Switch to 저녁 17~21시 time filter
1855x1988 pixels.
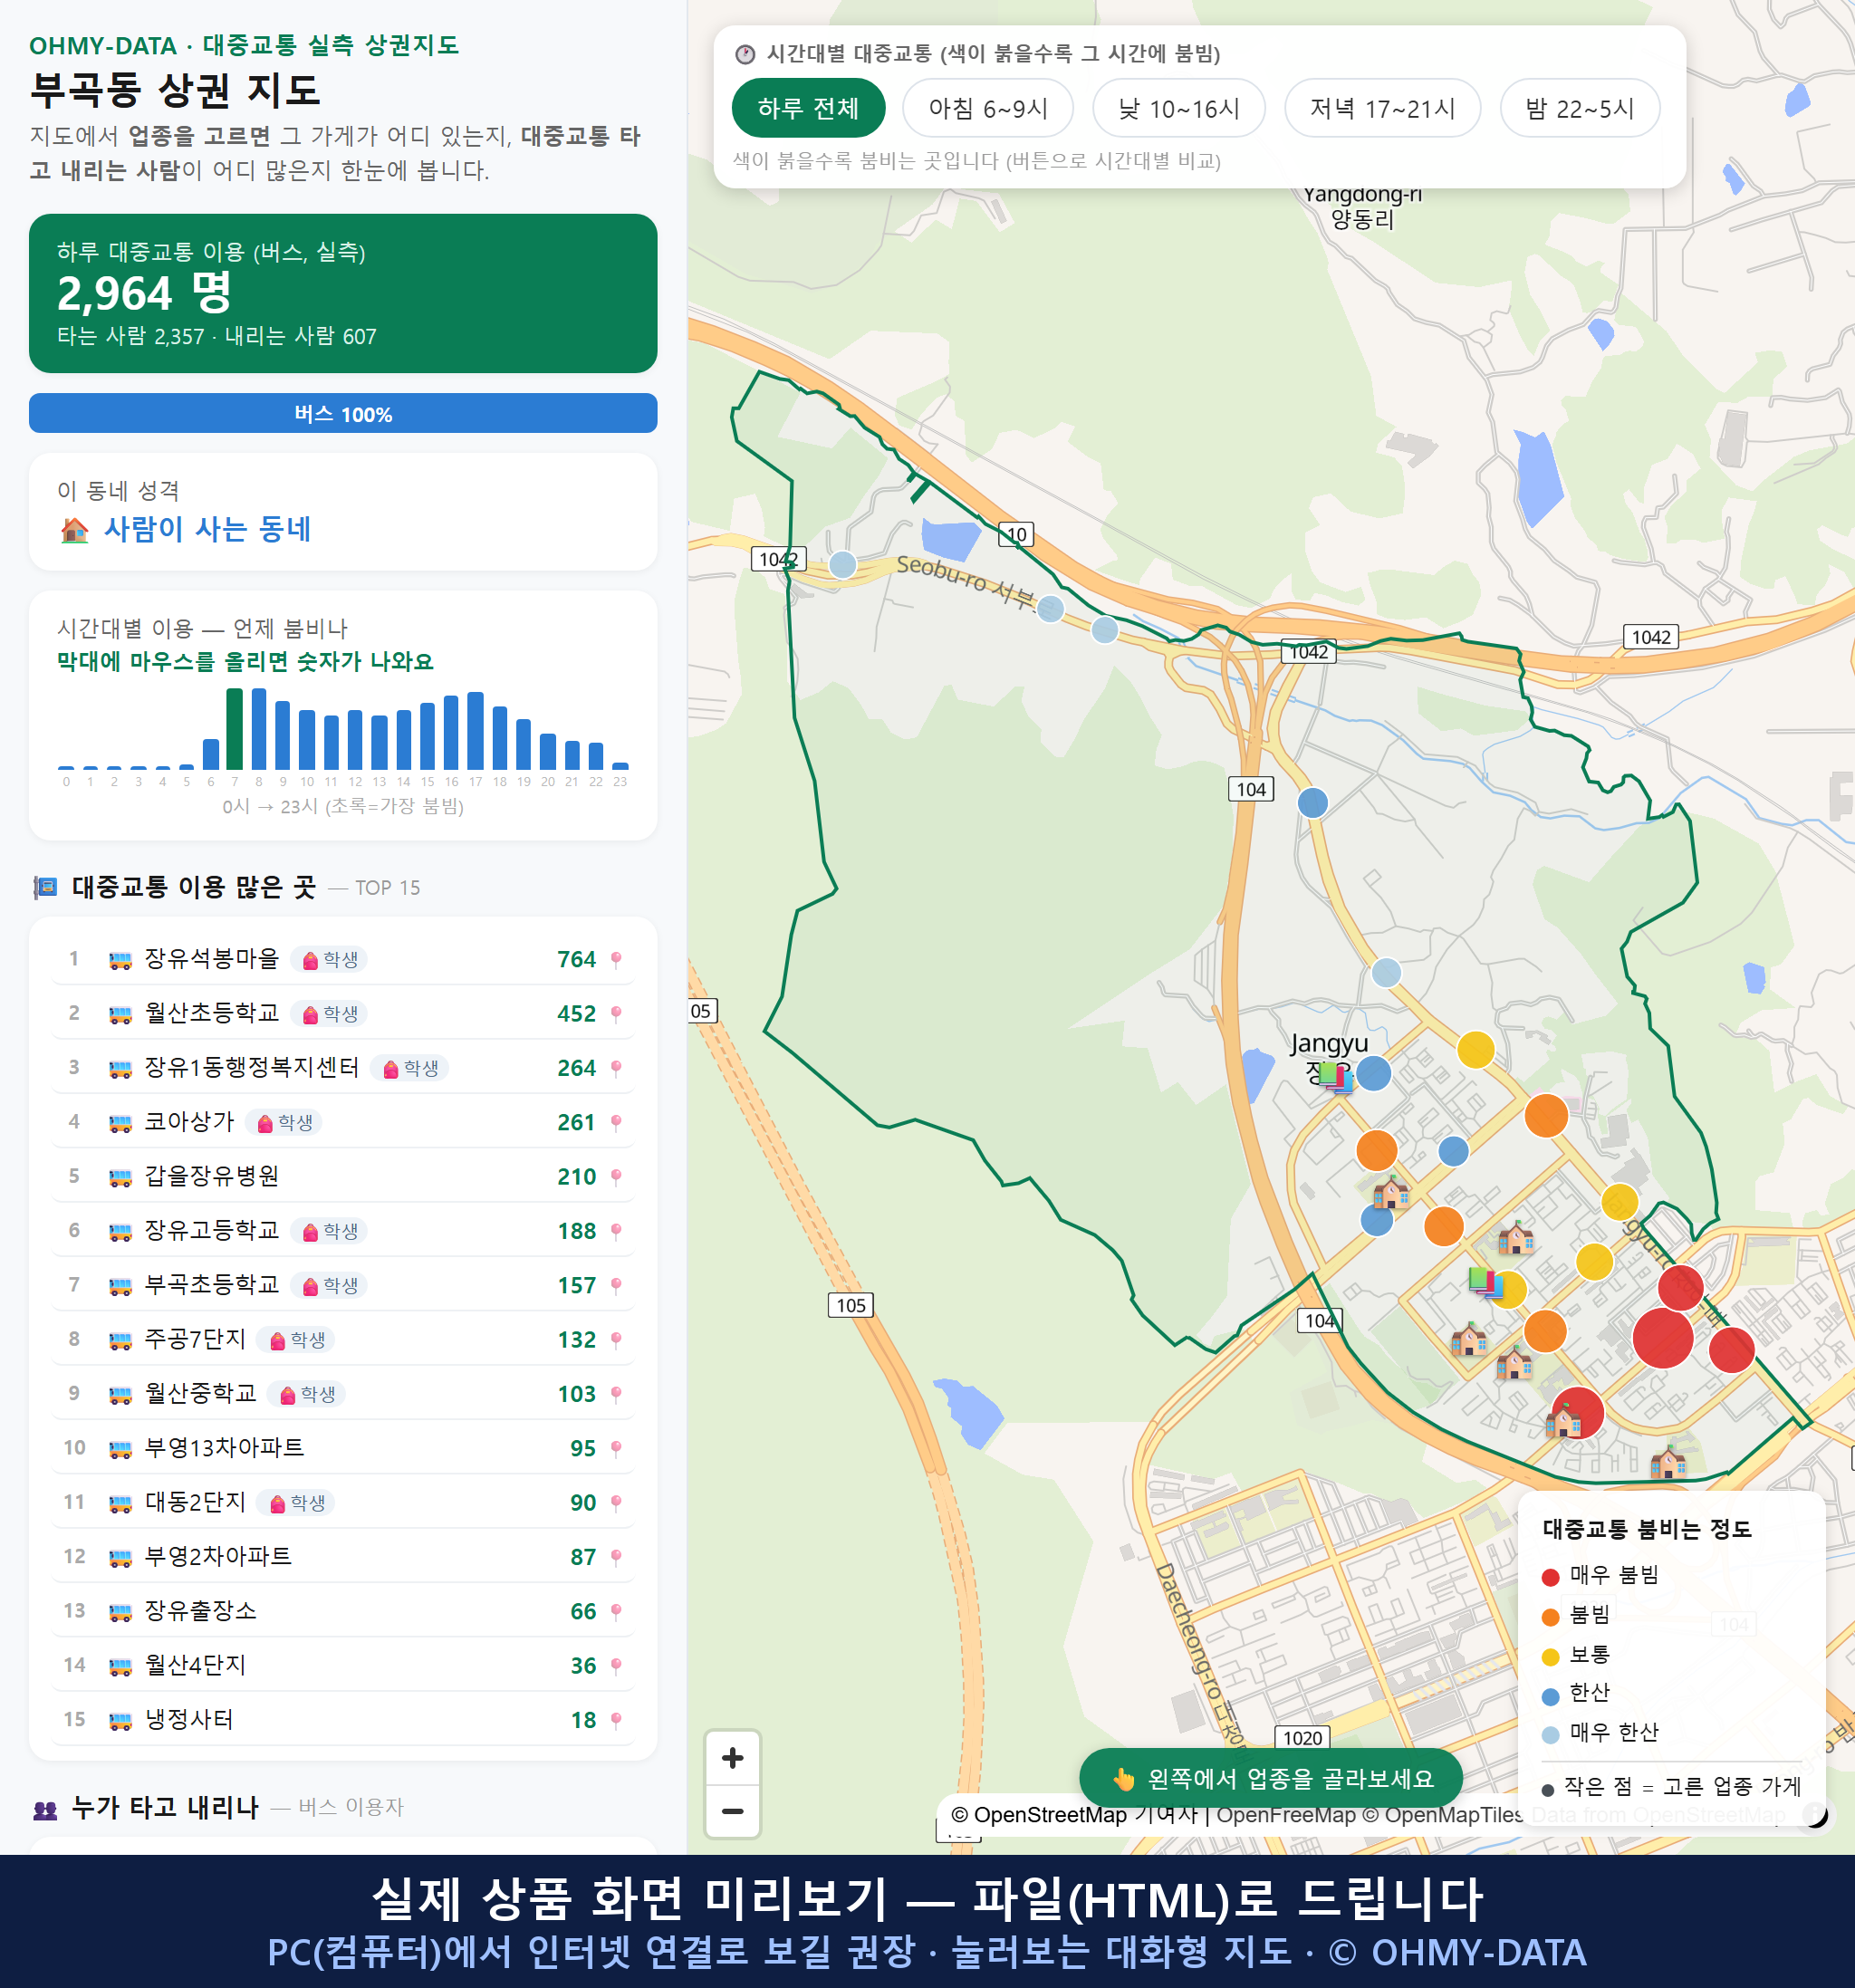1382,108
